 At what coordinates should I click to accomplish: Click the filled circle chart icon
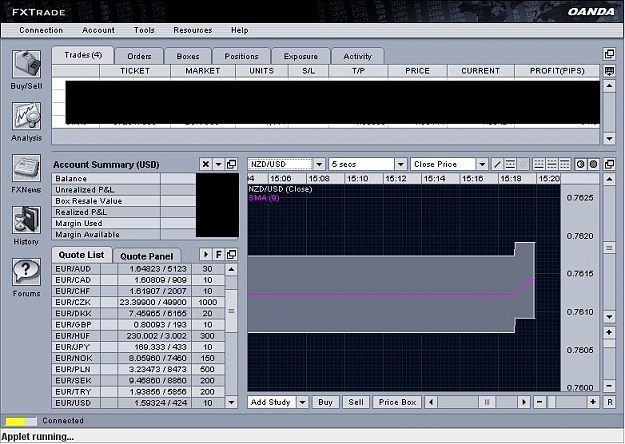pyautogui.click(x=594, y=164)
